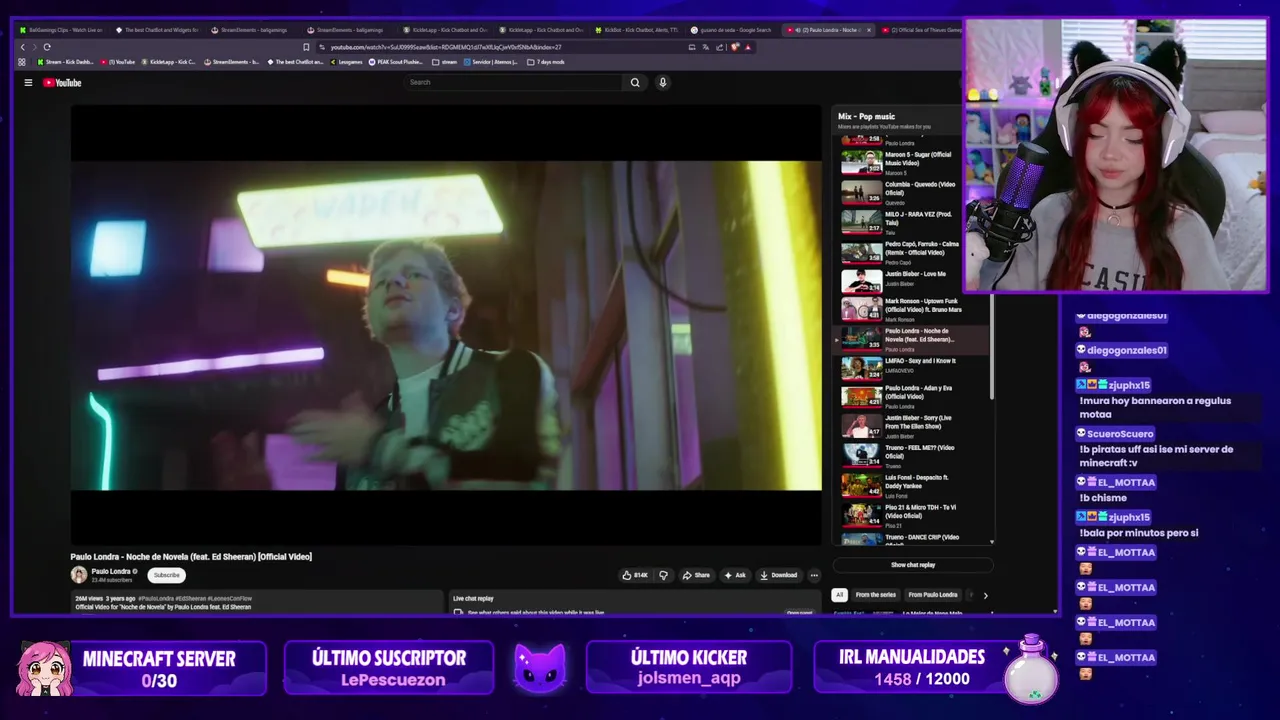
Task: Switch to BaliGamings Clips browser tab
Action: coord(60,30)
